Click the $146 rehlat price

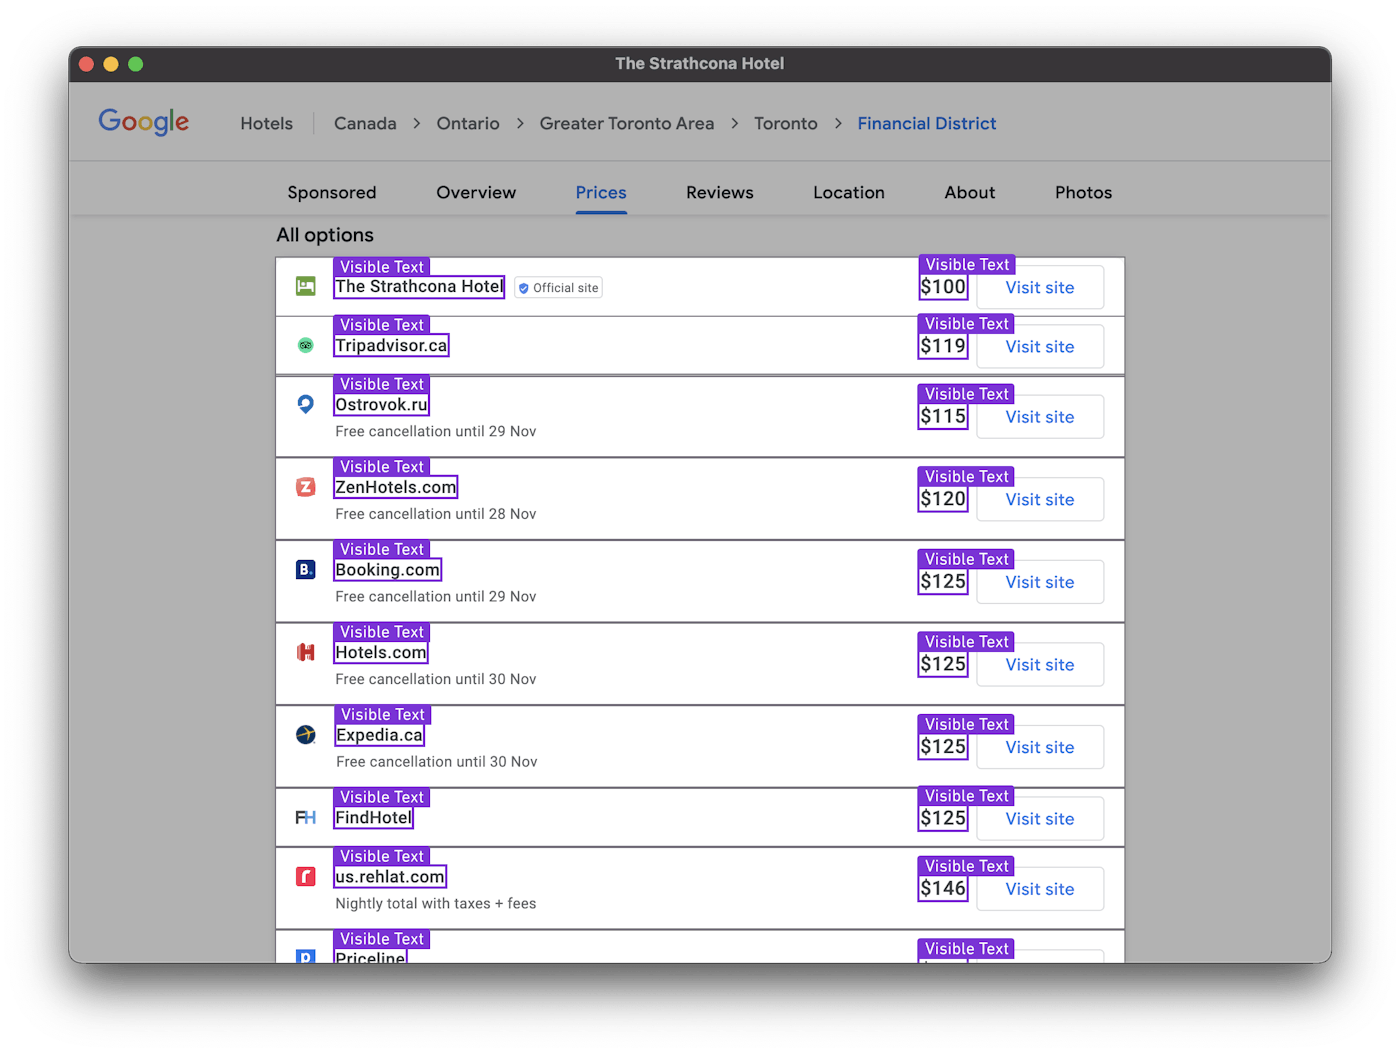[944, 888]
